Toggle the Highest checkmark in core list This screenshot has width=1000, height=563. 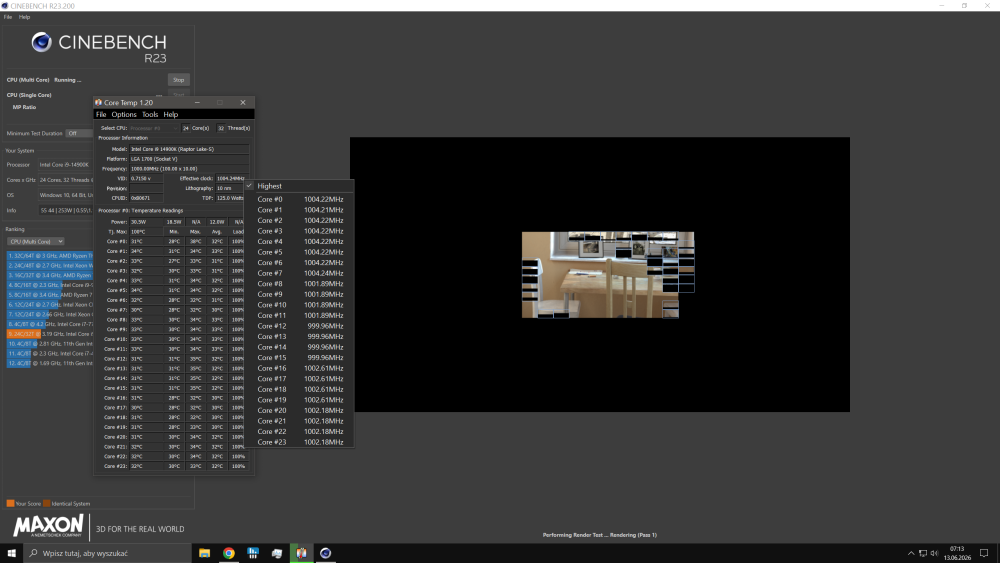click(249, 186)
